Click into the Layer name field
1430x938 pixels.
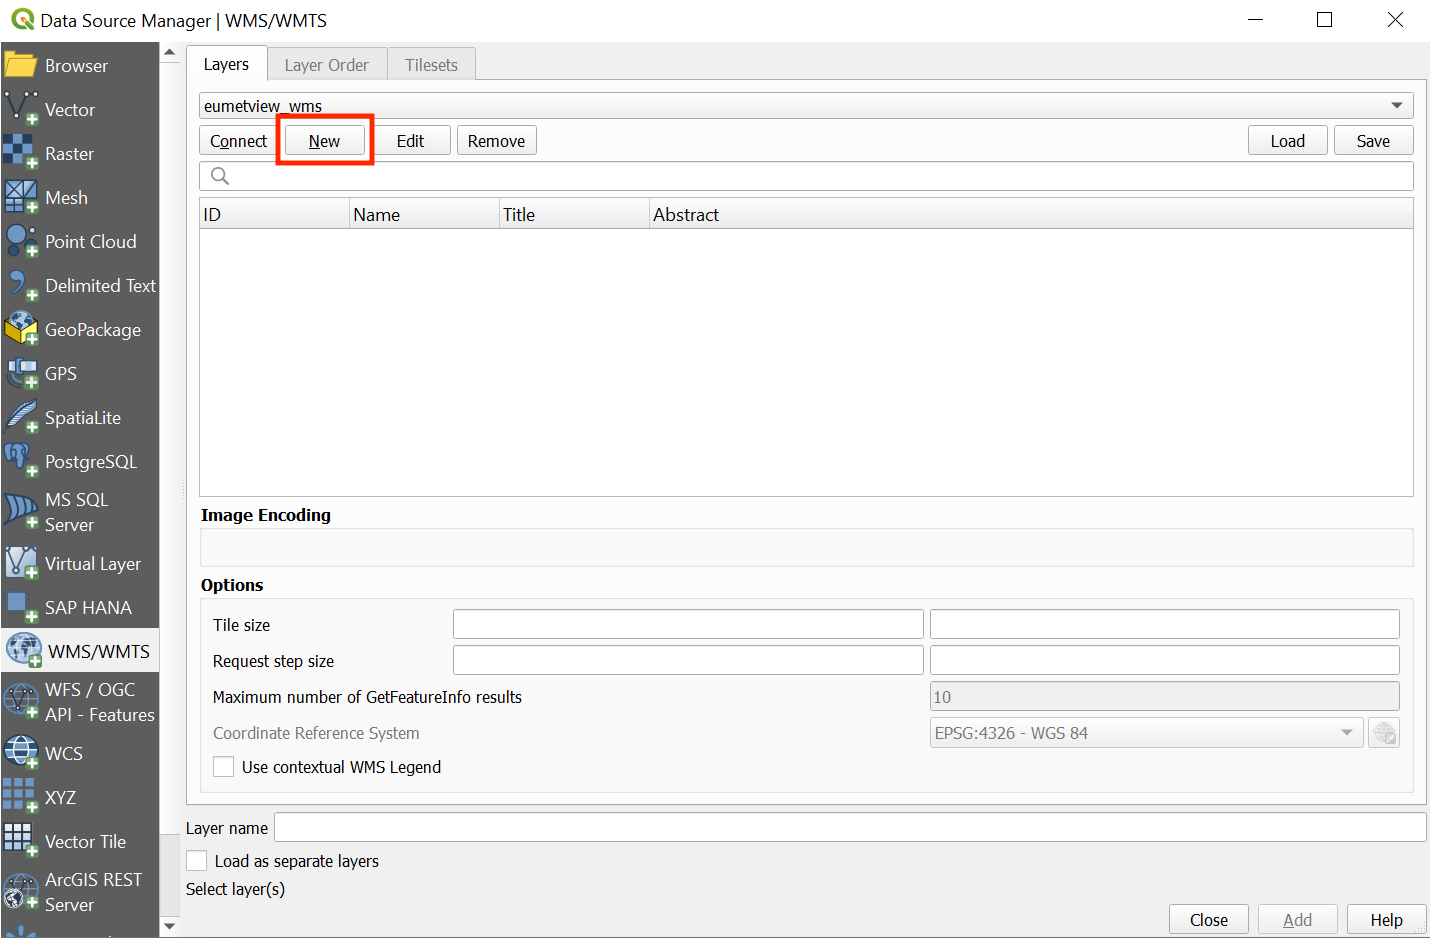click(849, 828)
